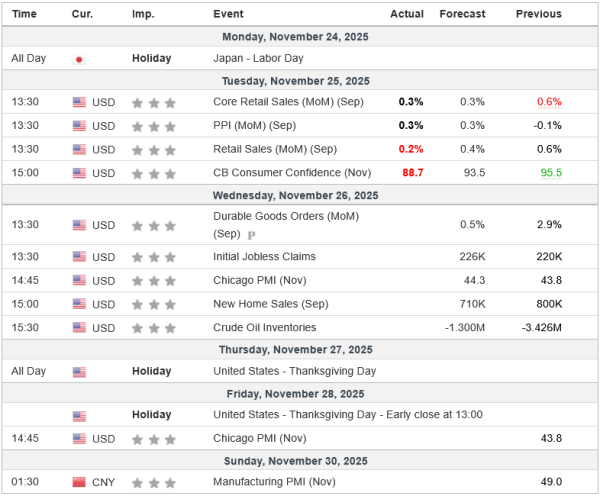This screenshot has height=496, width=600.
Task: Click the US flag in the Initial Jobless Claims row
Action: coord(79,257)
